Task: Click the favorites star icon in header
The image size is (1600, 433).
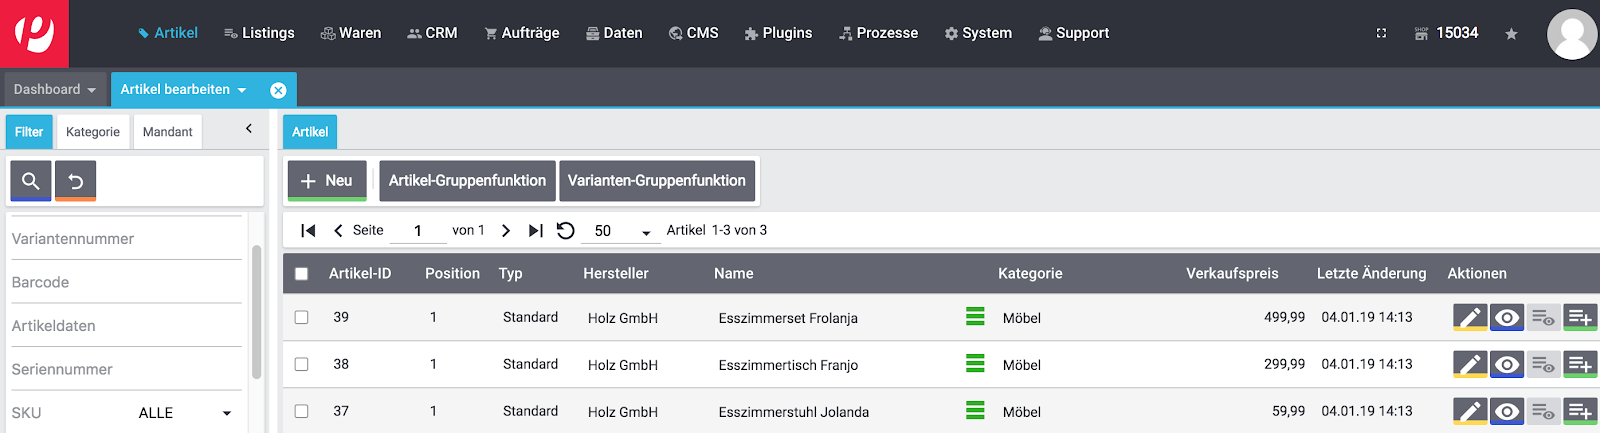Action: tap(1511, 34)
